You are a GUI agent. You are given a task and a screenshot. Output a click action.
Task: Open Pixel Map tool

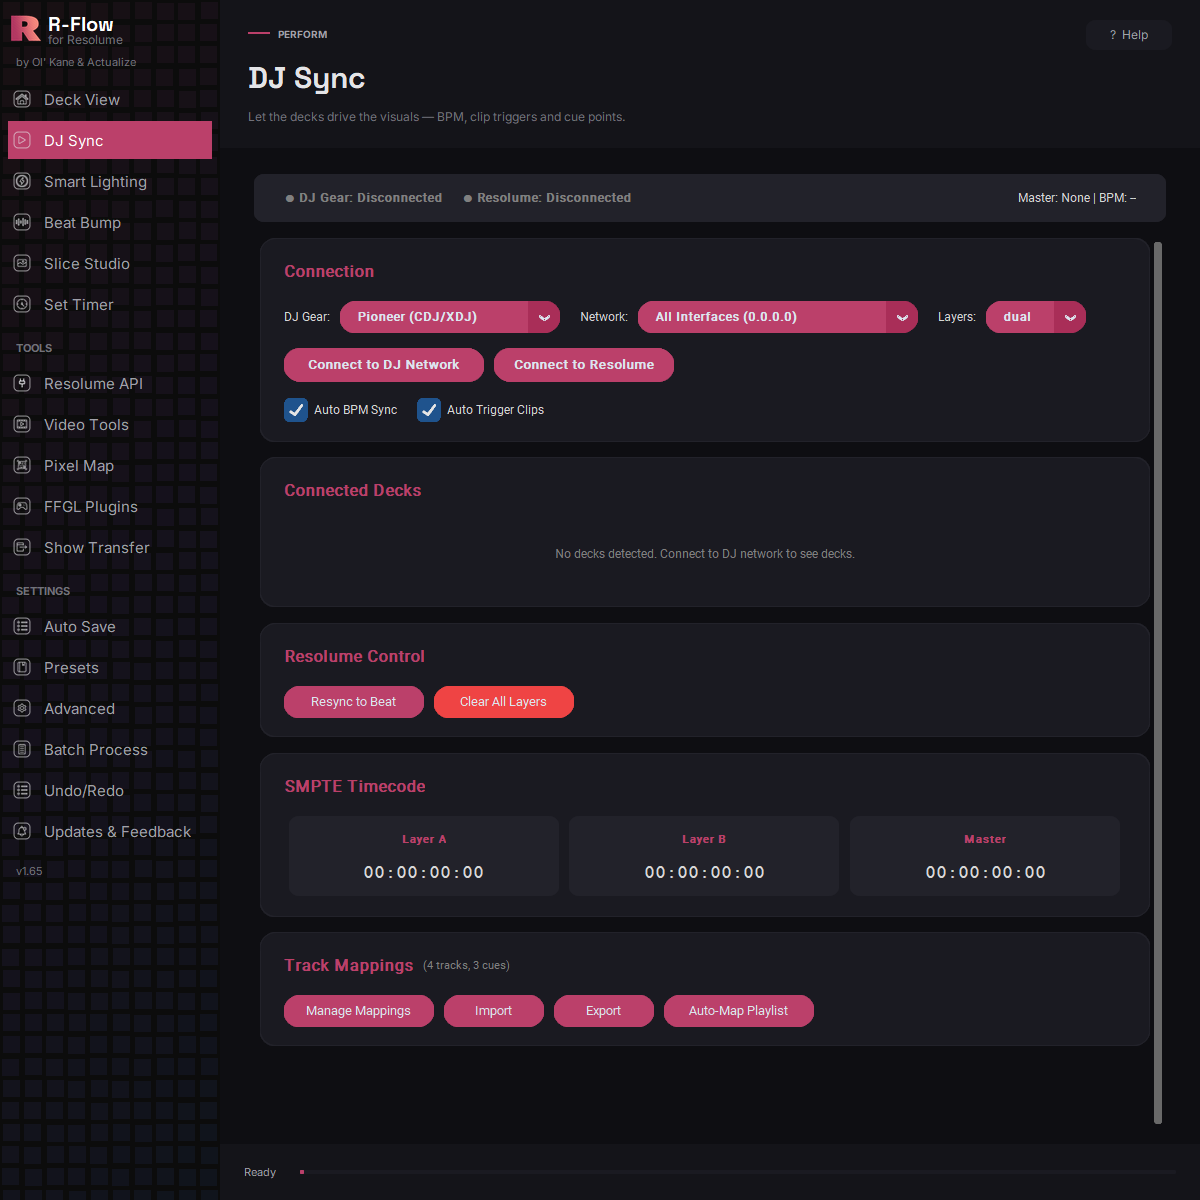110,465
